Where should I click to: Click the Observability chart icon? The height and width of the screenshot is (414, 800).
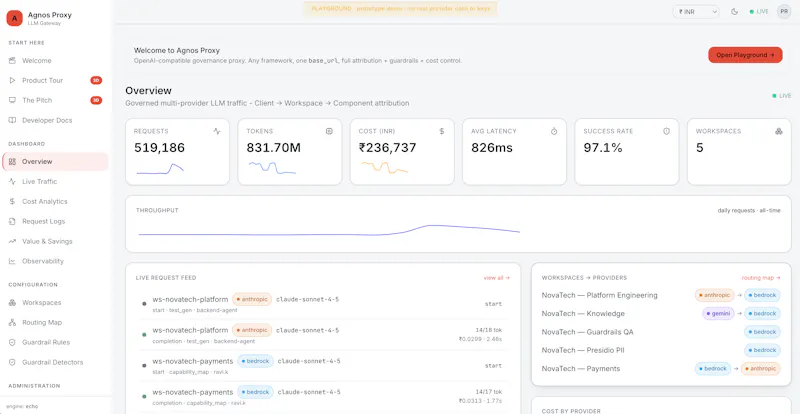click(12, 261)
